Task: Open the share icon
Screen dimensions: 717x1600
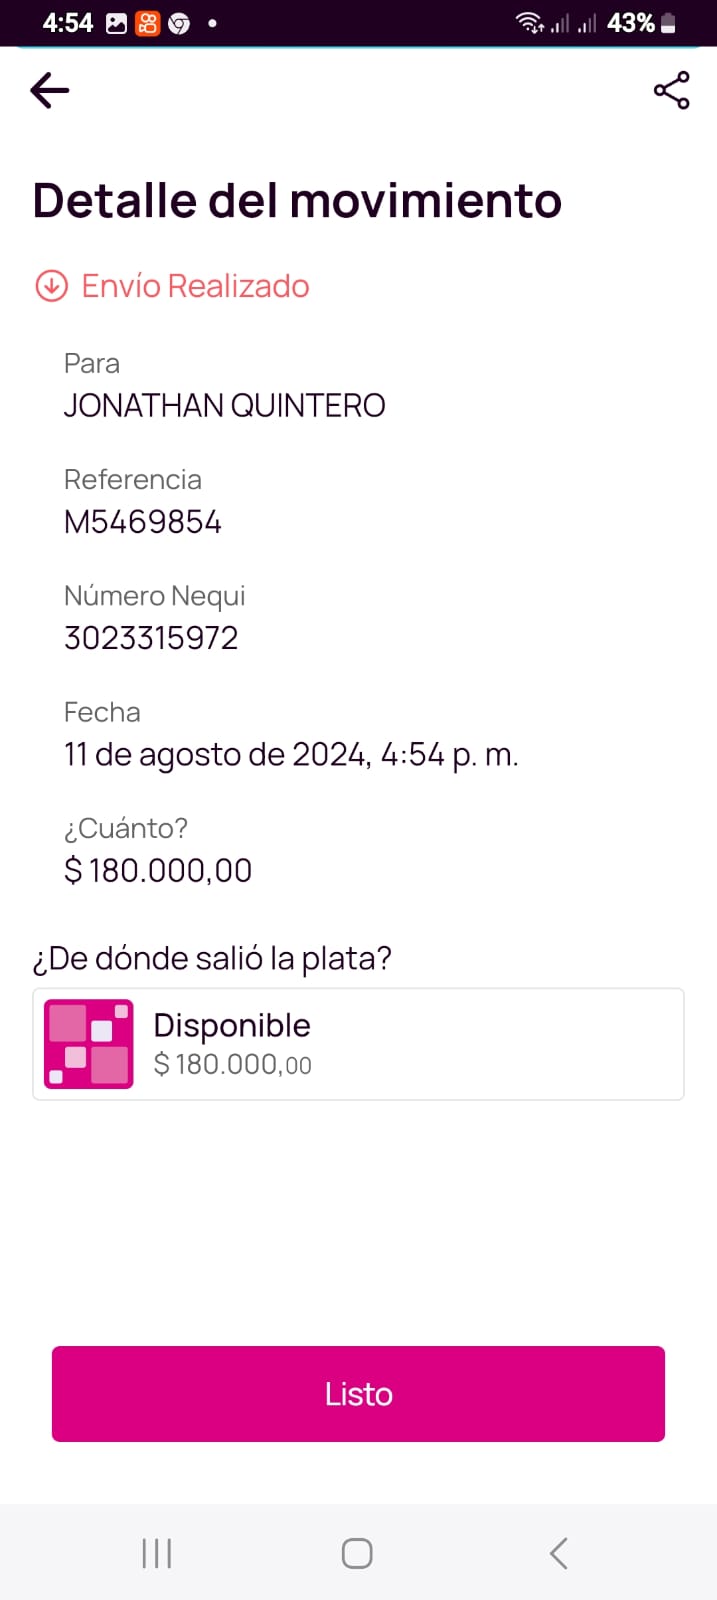Action: click(x=671, y=91)
